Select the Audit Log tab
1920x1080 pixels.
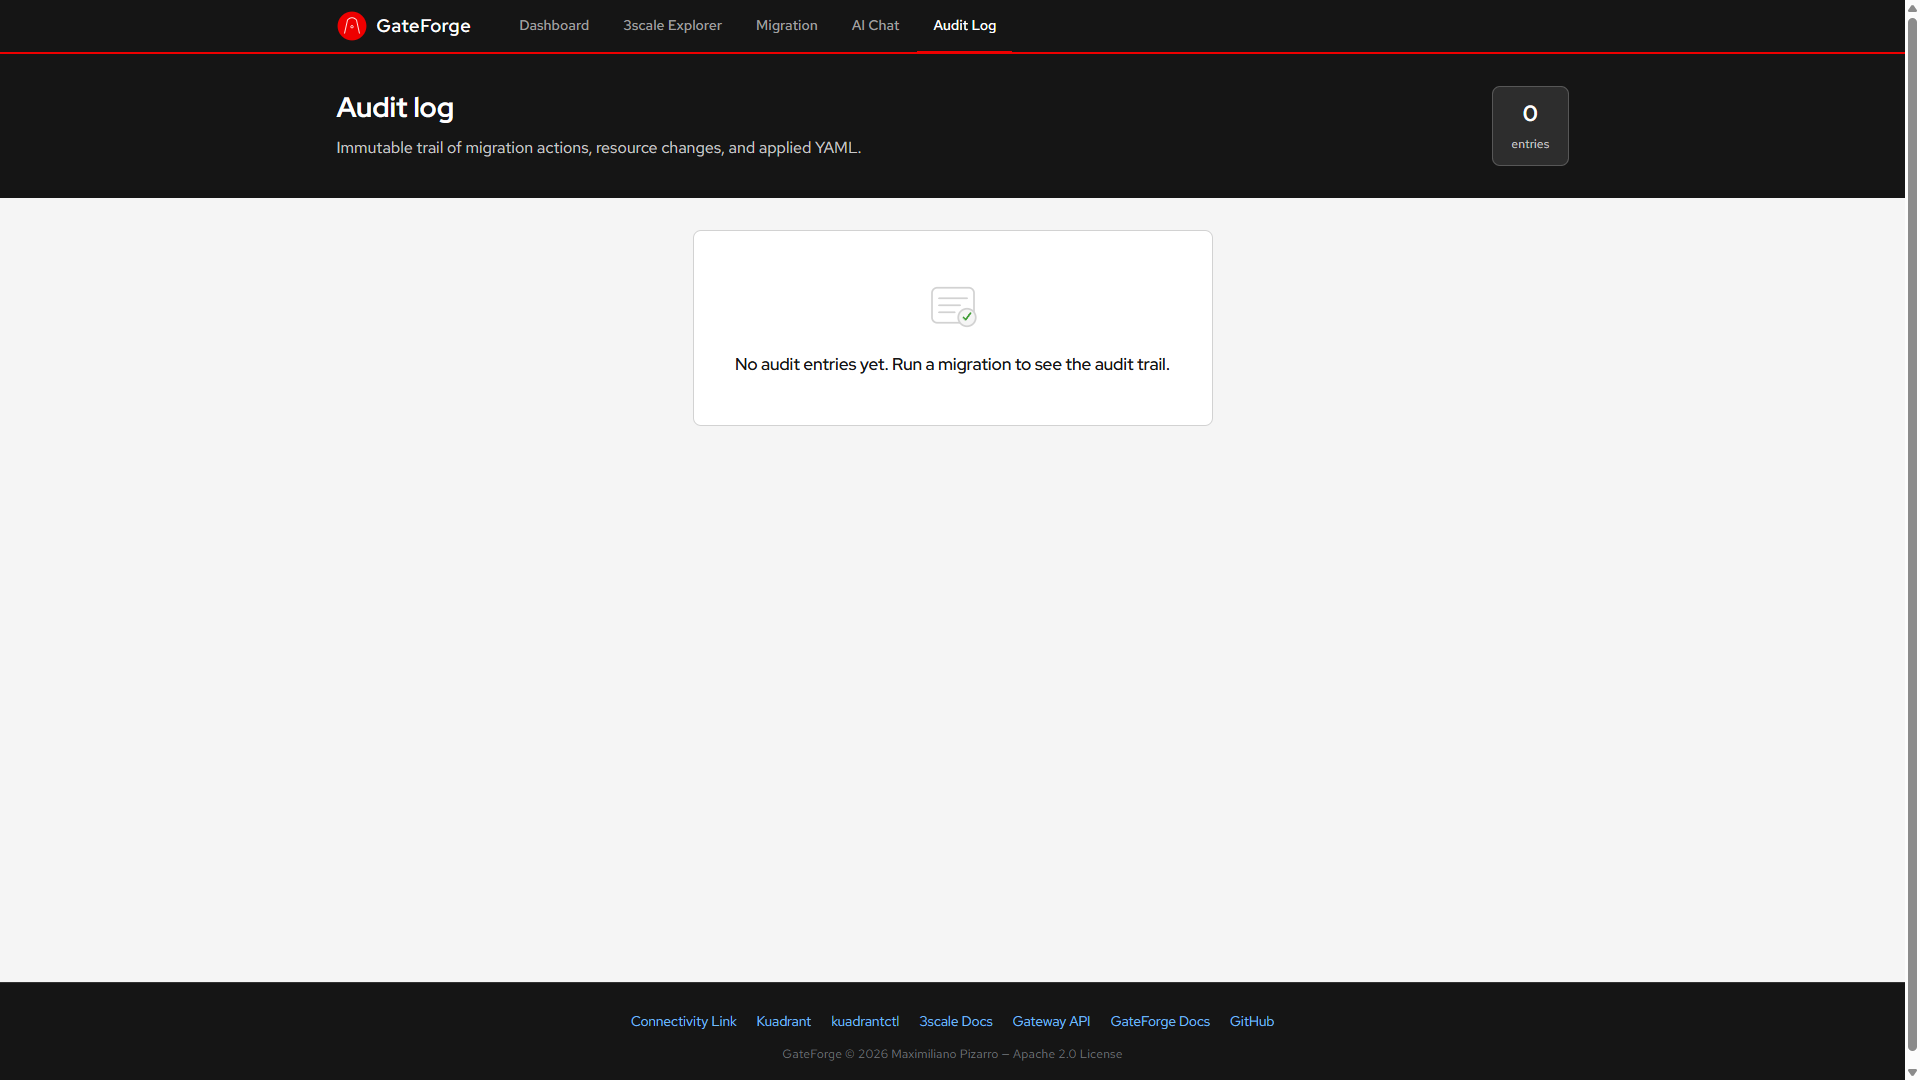(x=964, y=26)
